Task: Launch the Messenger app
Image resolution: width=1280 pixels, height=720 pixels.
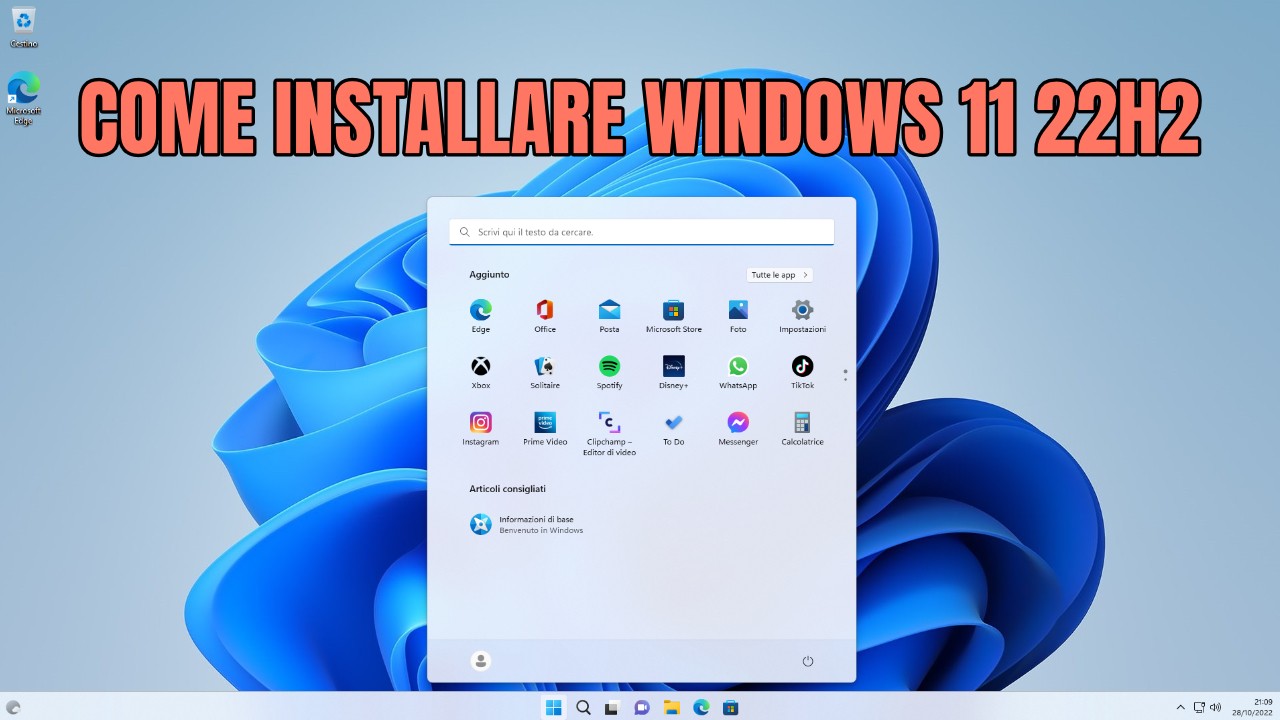Action: [738, 428]
